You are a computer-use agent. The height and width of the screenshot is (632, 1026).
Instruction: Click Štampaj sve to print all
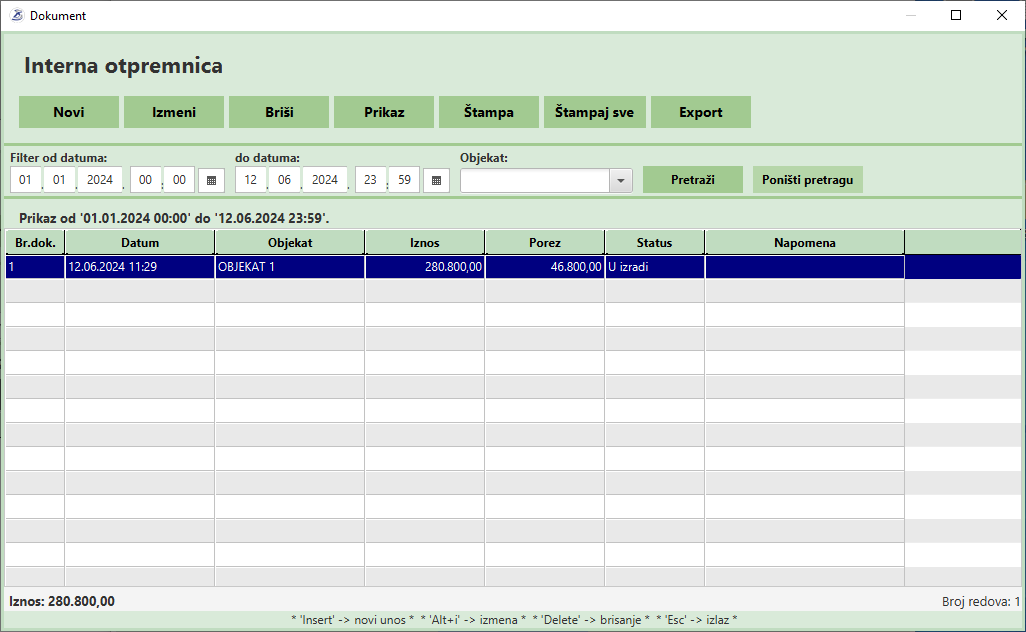coord(595,112)
